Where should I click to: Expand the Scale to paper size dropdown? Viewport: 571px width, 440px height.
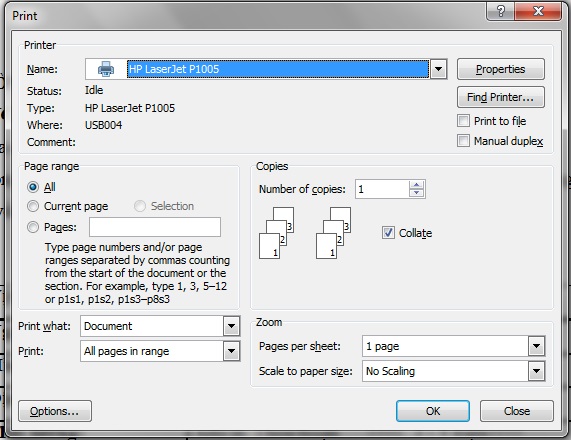click(x=536, y=371)
